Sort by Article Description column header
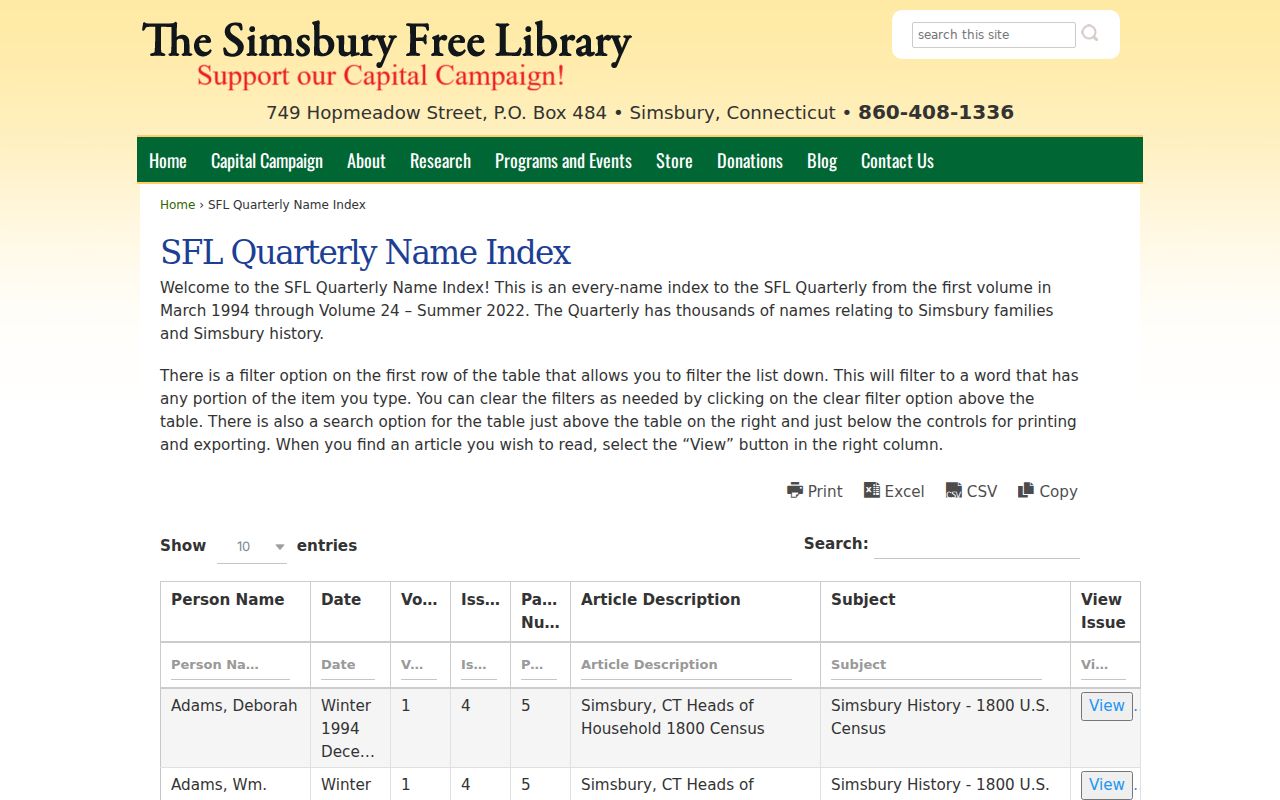The image size is (1280, 800). pyautogui.click(x=695, y=611)
